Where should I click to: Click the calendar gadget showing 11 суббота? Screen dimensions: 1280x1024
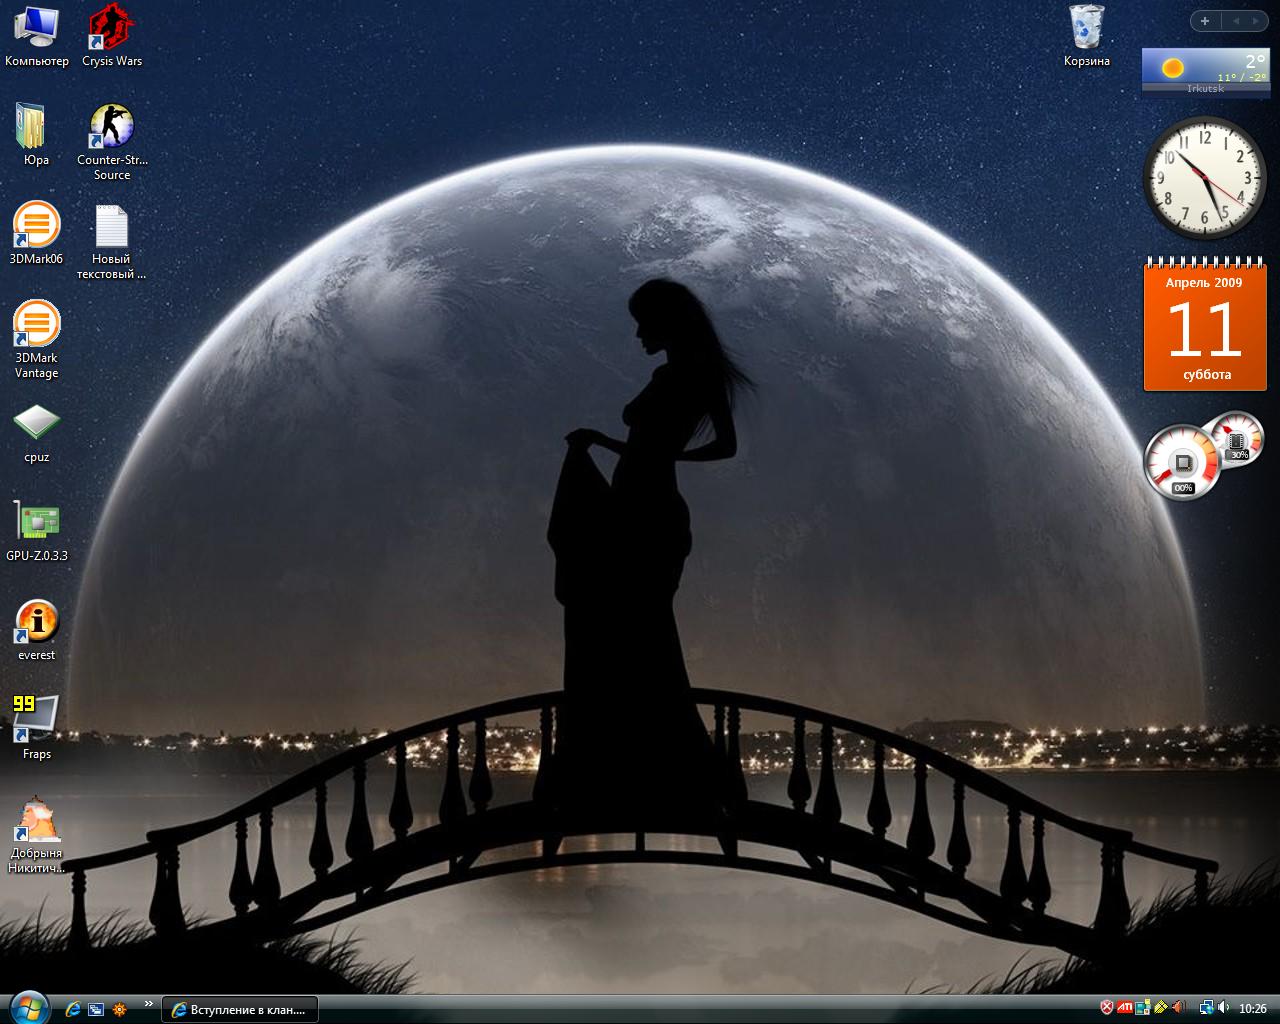pos(1204,323)
